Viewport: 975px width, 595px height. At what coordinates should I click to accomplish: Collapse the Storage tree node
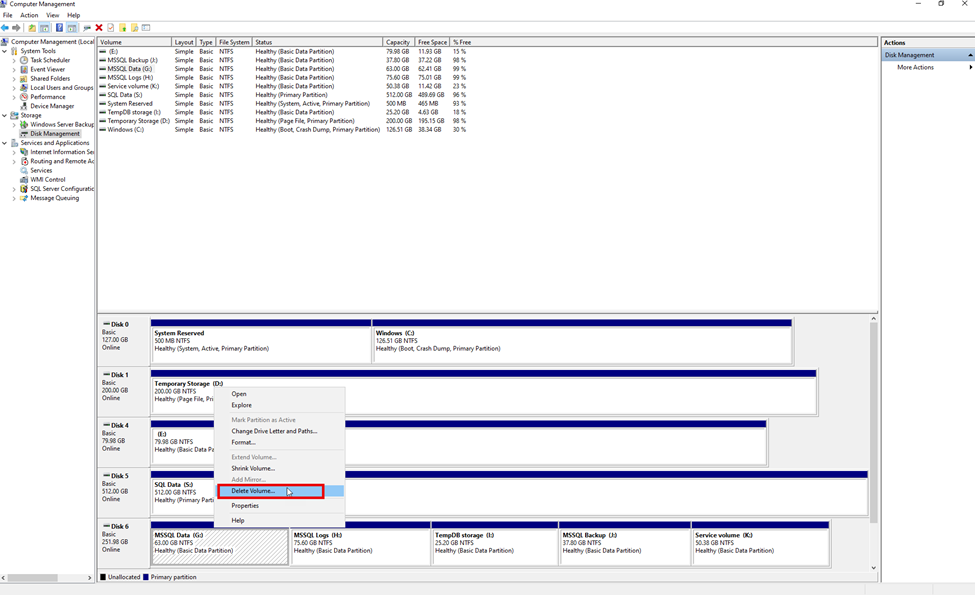click(x=4, y=116)
